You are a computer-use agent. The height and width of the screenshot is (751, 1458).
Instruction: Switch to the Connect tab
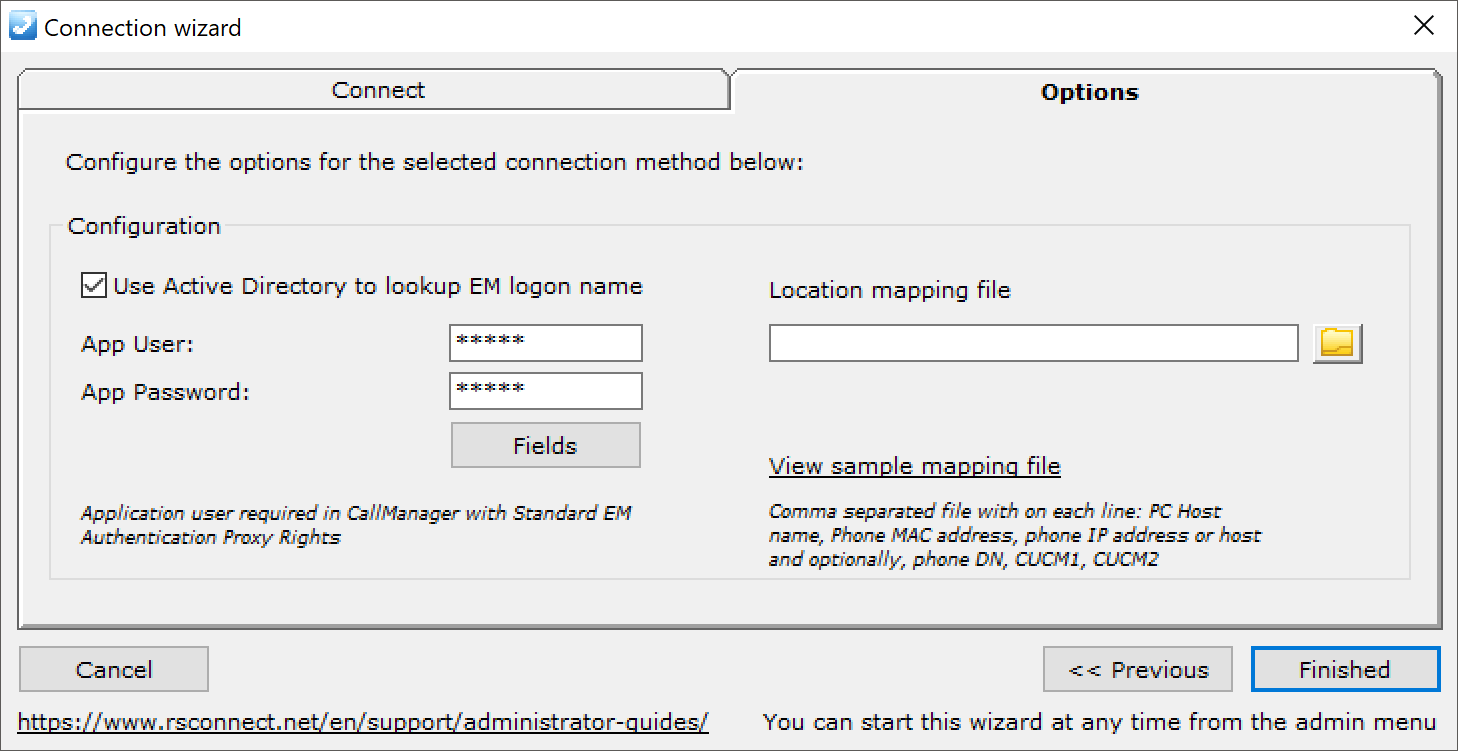(374, 90)
